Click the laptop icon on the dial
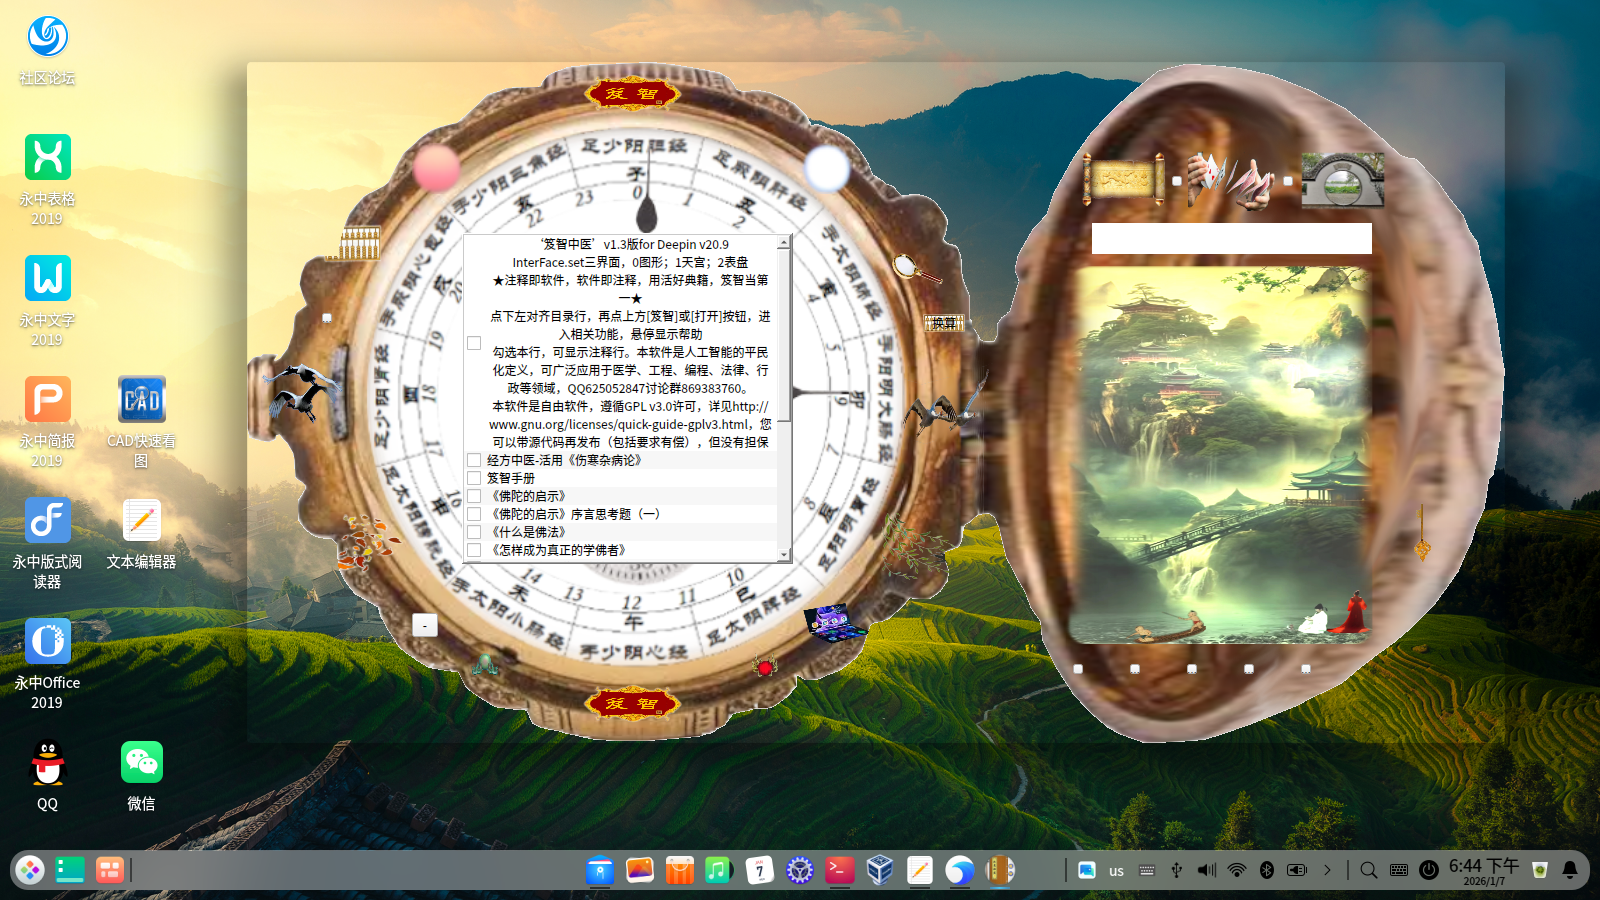This screenshot has width=1600, height=900. (835, 622)
